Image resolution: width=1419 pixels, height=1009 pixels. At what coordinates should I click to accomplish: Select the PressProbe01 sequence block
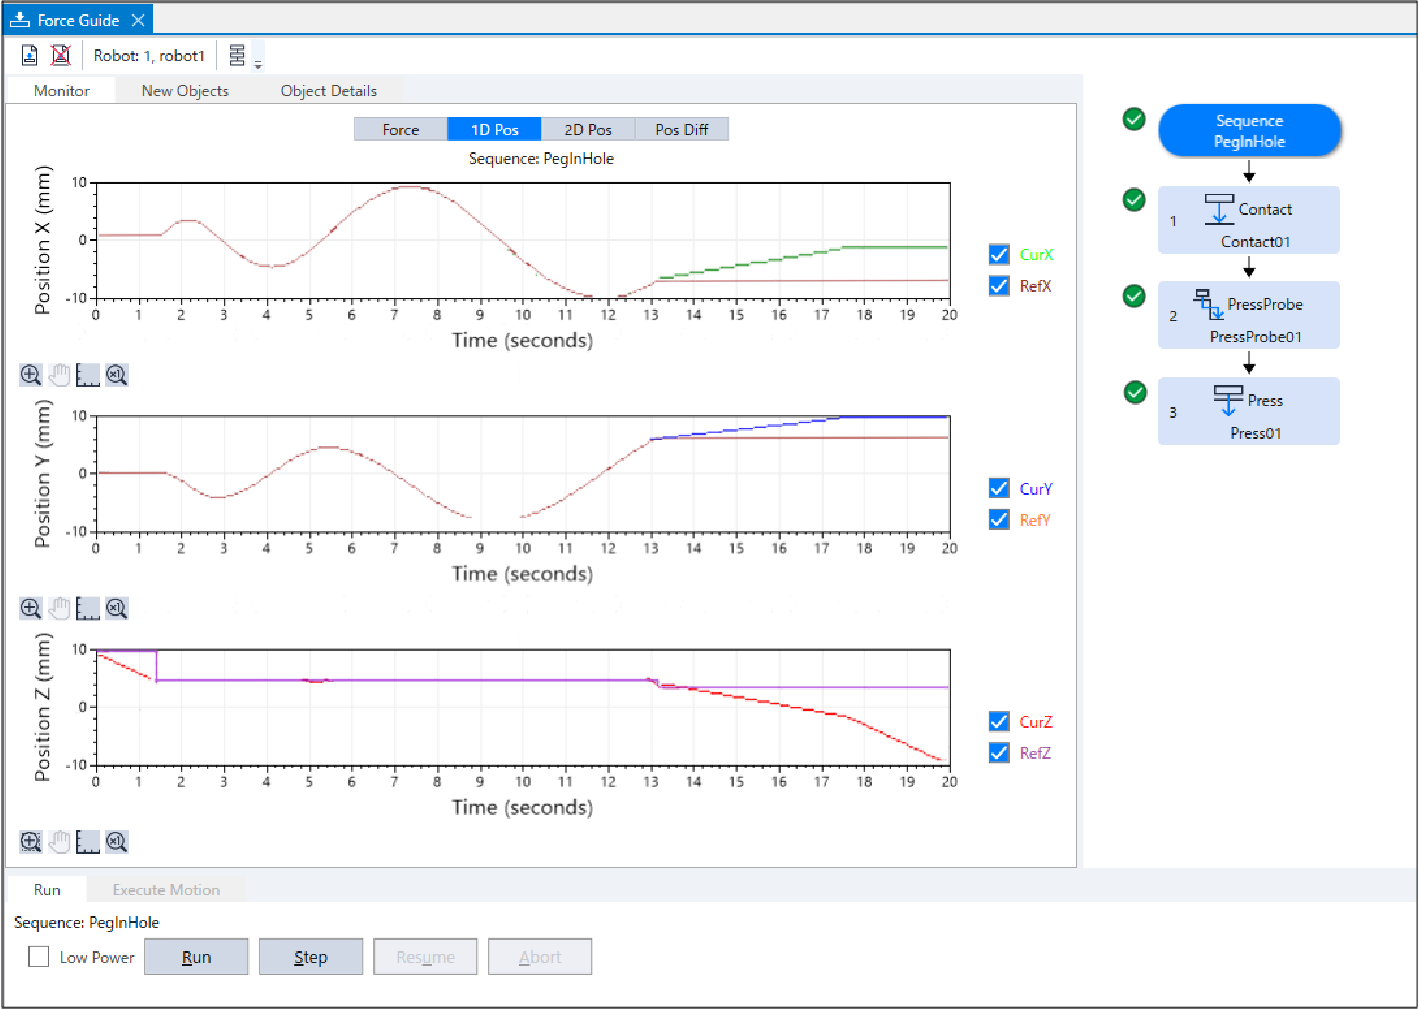(x=1248, y=316)
